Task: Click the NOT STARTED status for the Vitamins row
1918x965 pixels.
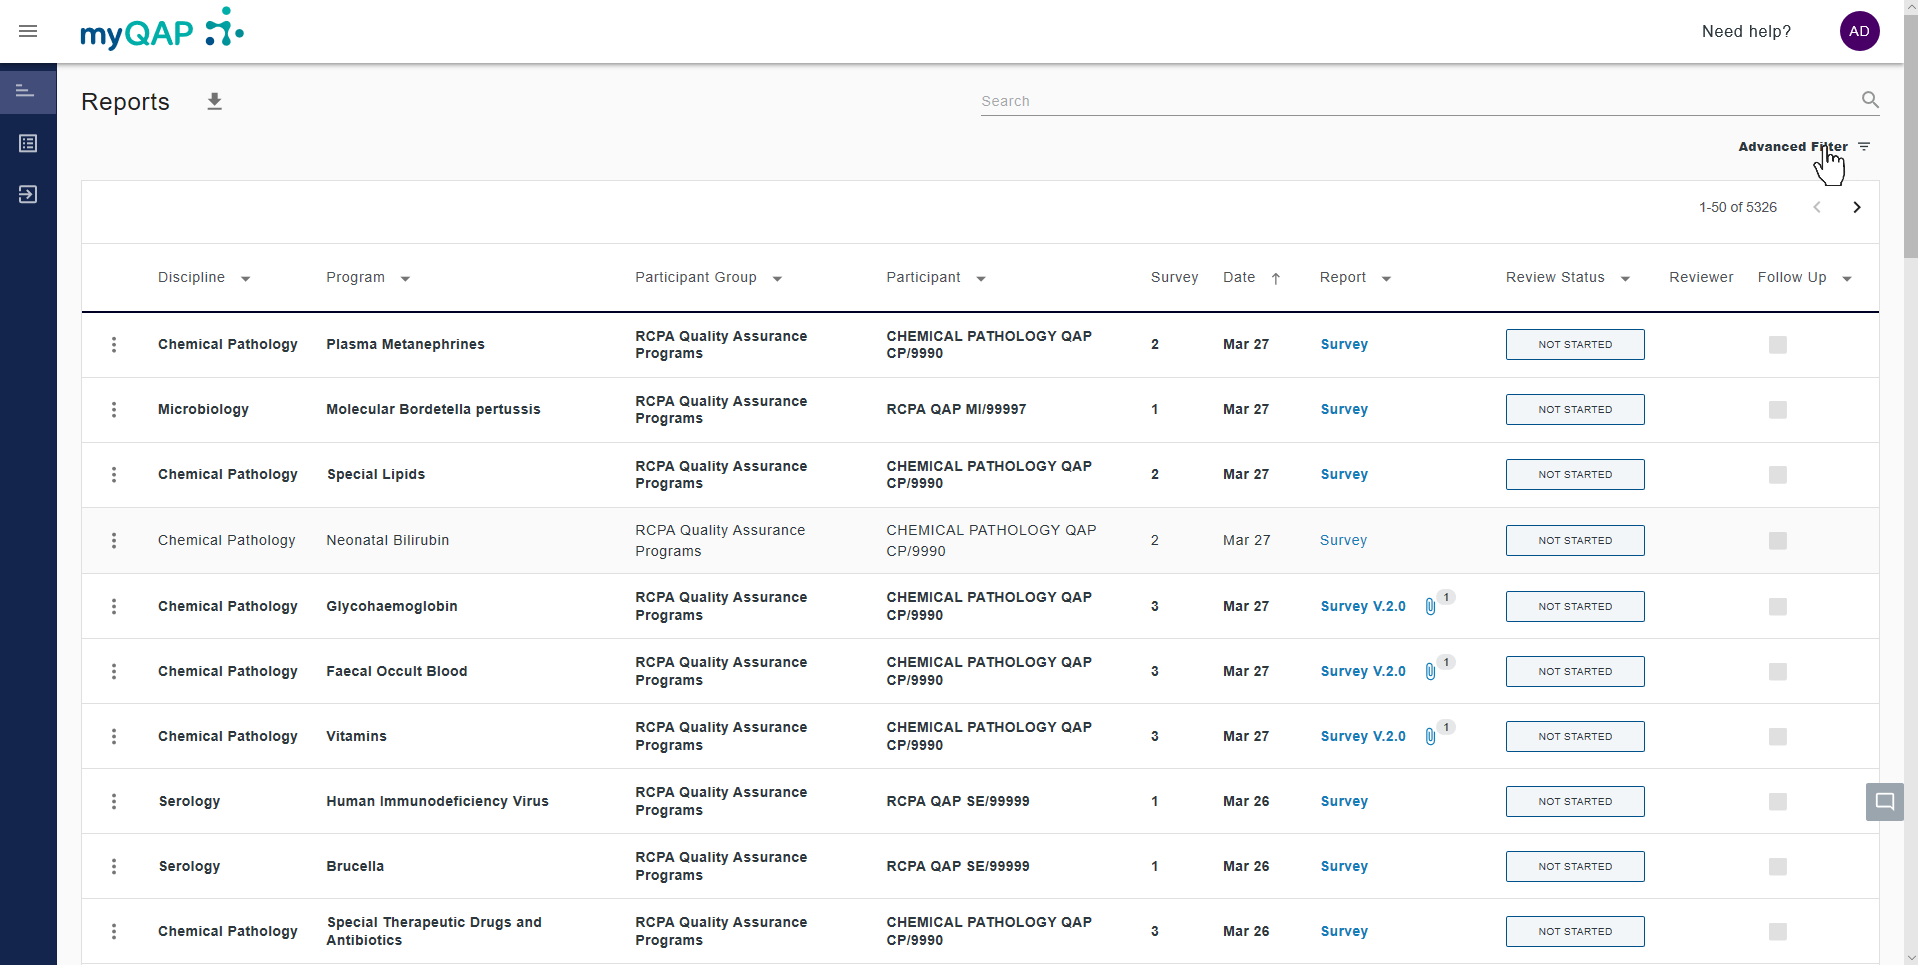Action: tap(1574, 736)
